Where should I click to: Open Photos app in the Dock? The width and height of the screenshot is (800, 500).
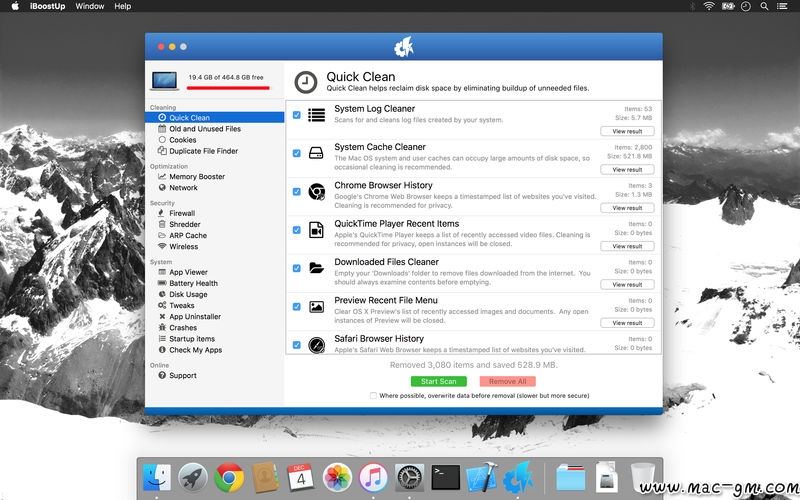pyautogui.click(x=337, y=478)
